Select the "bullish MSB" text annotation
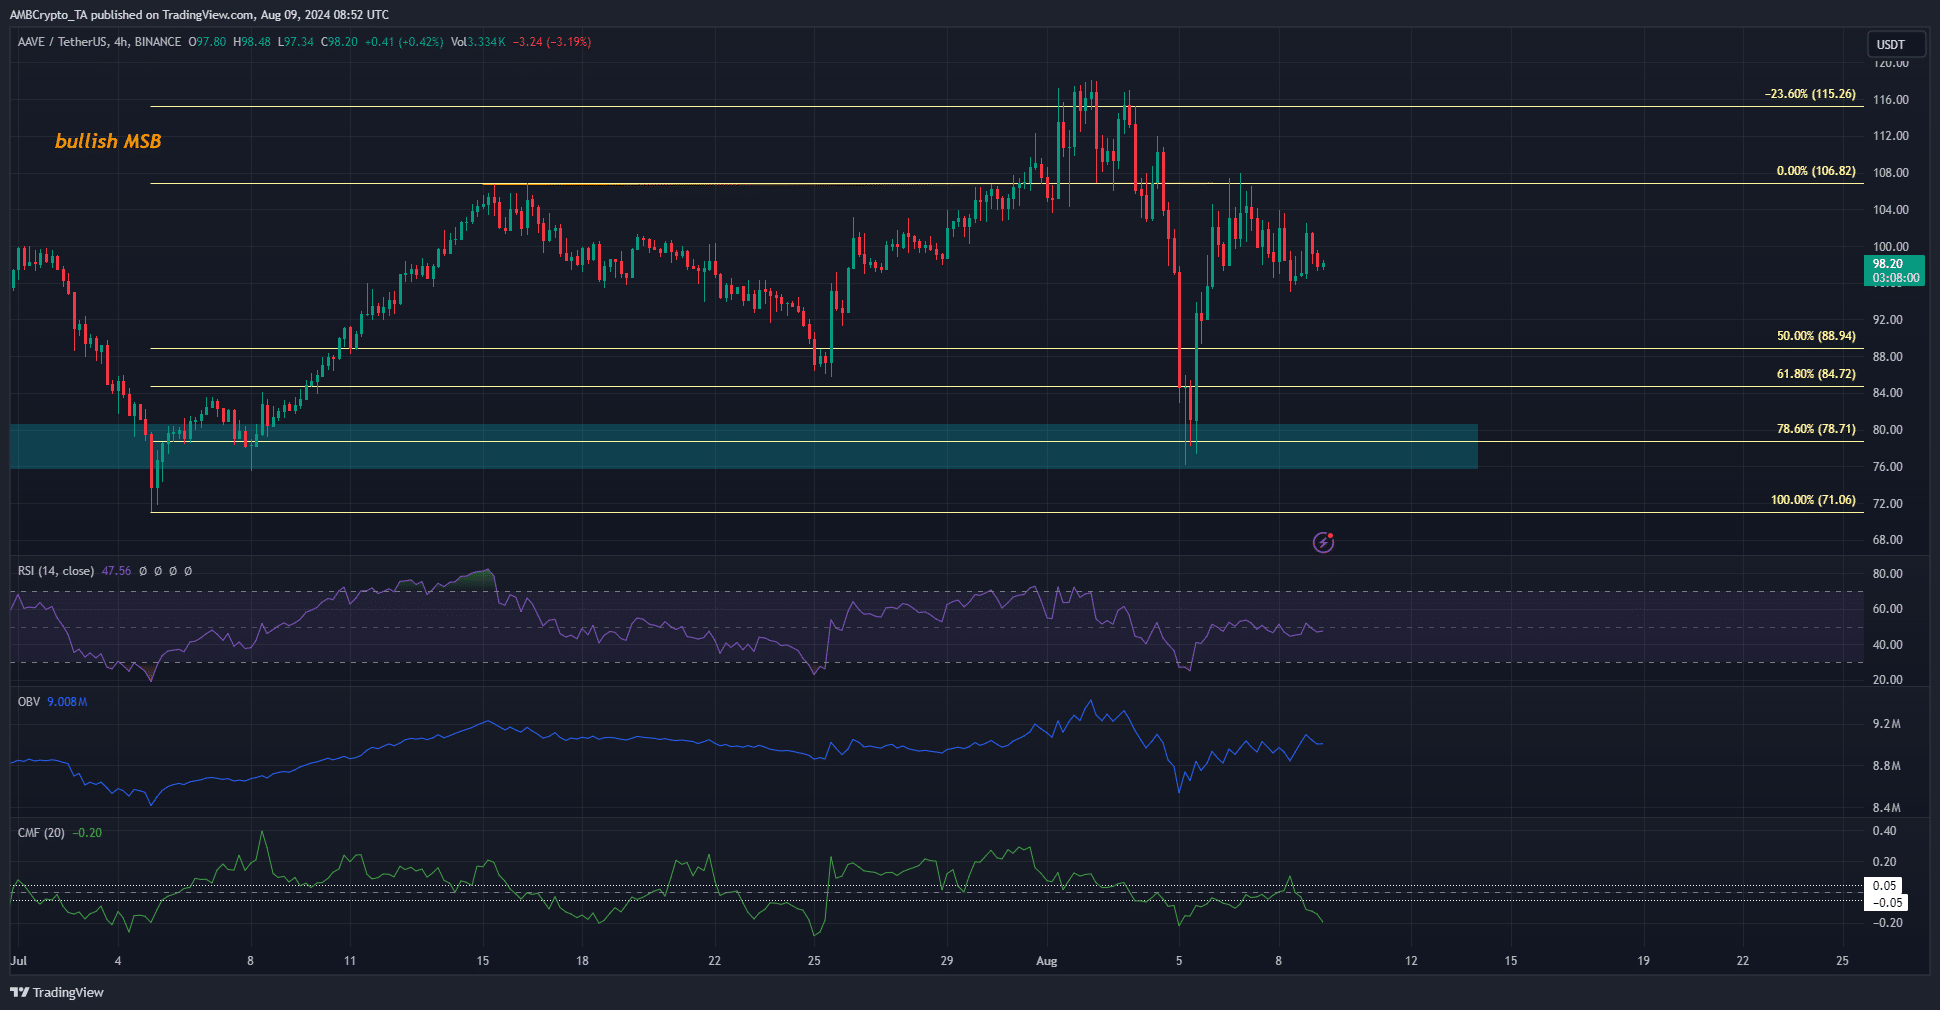The image size is (1940, 1010). [108, 141]
